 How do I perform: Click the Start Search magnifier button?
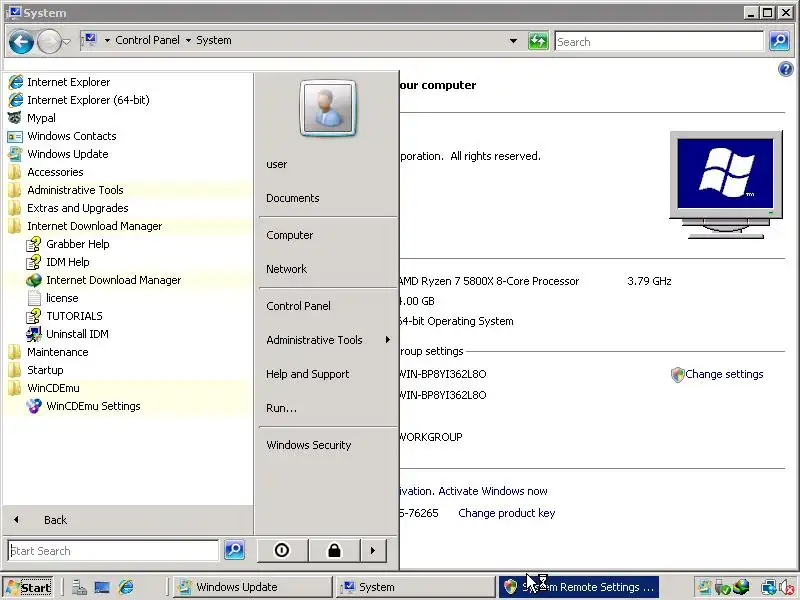pyautogui.click(x=234, y=549)
